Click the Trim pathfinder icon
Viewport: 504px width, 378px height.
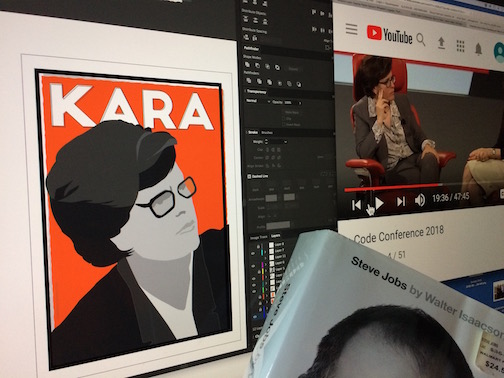pos(259,81)
